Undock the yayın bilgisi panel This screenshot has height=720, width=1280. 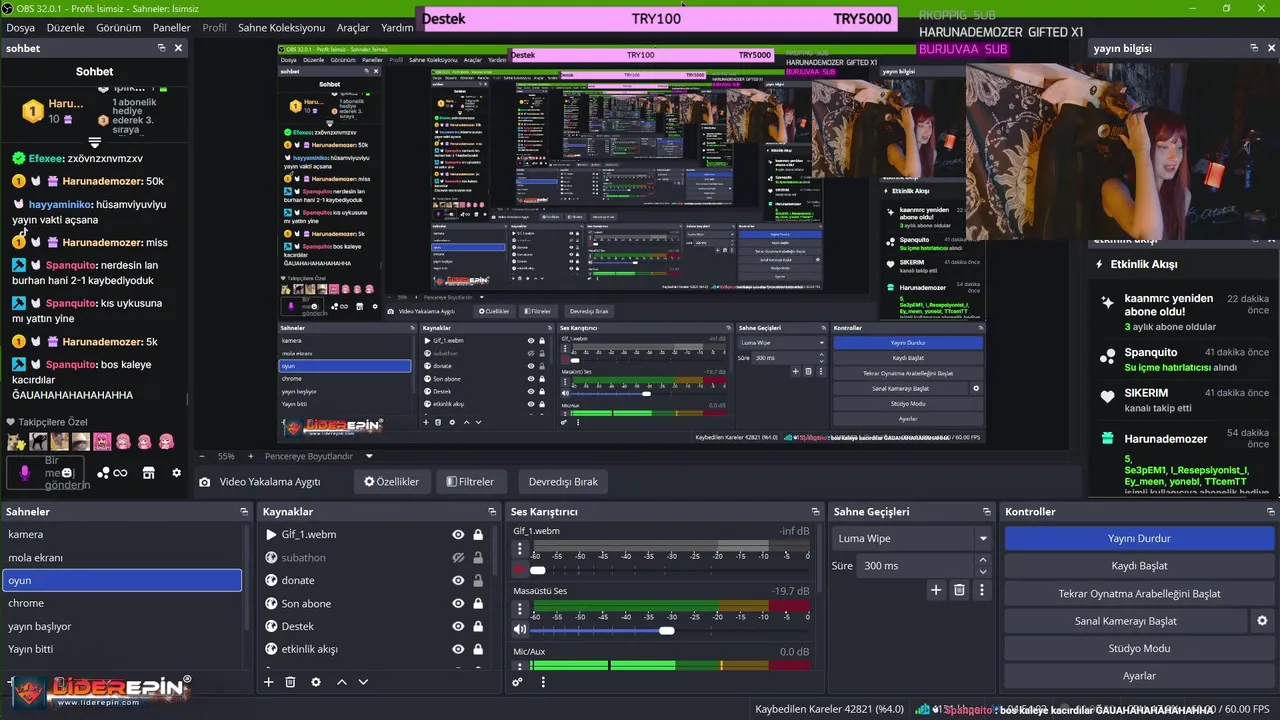[x=1254, y=48]
